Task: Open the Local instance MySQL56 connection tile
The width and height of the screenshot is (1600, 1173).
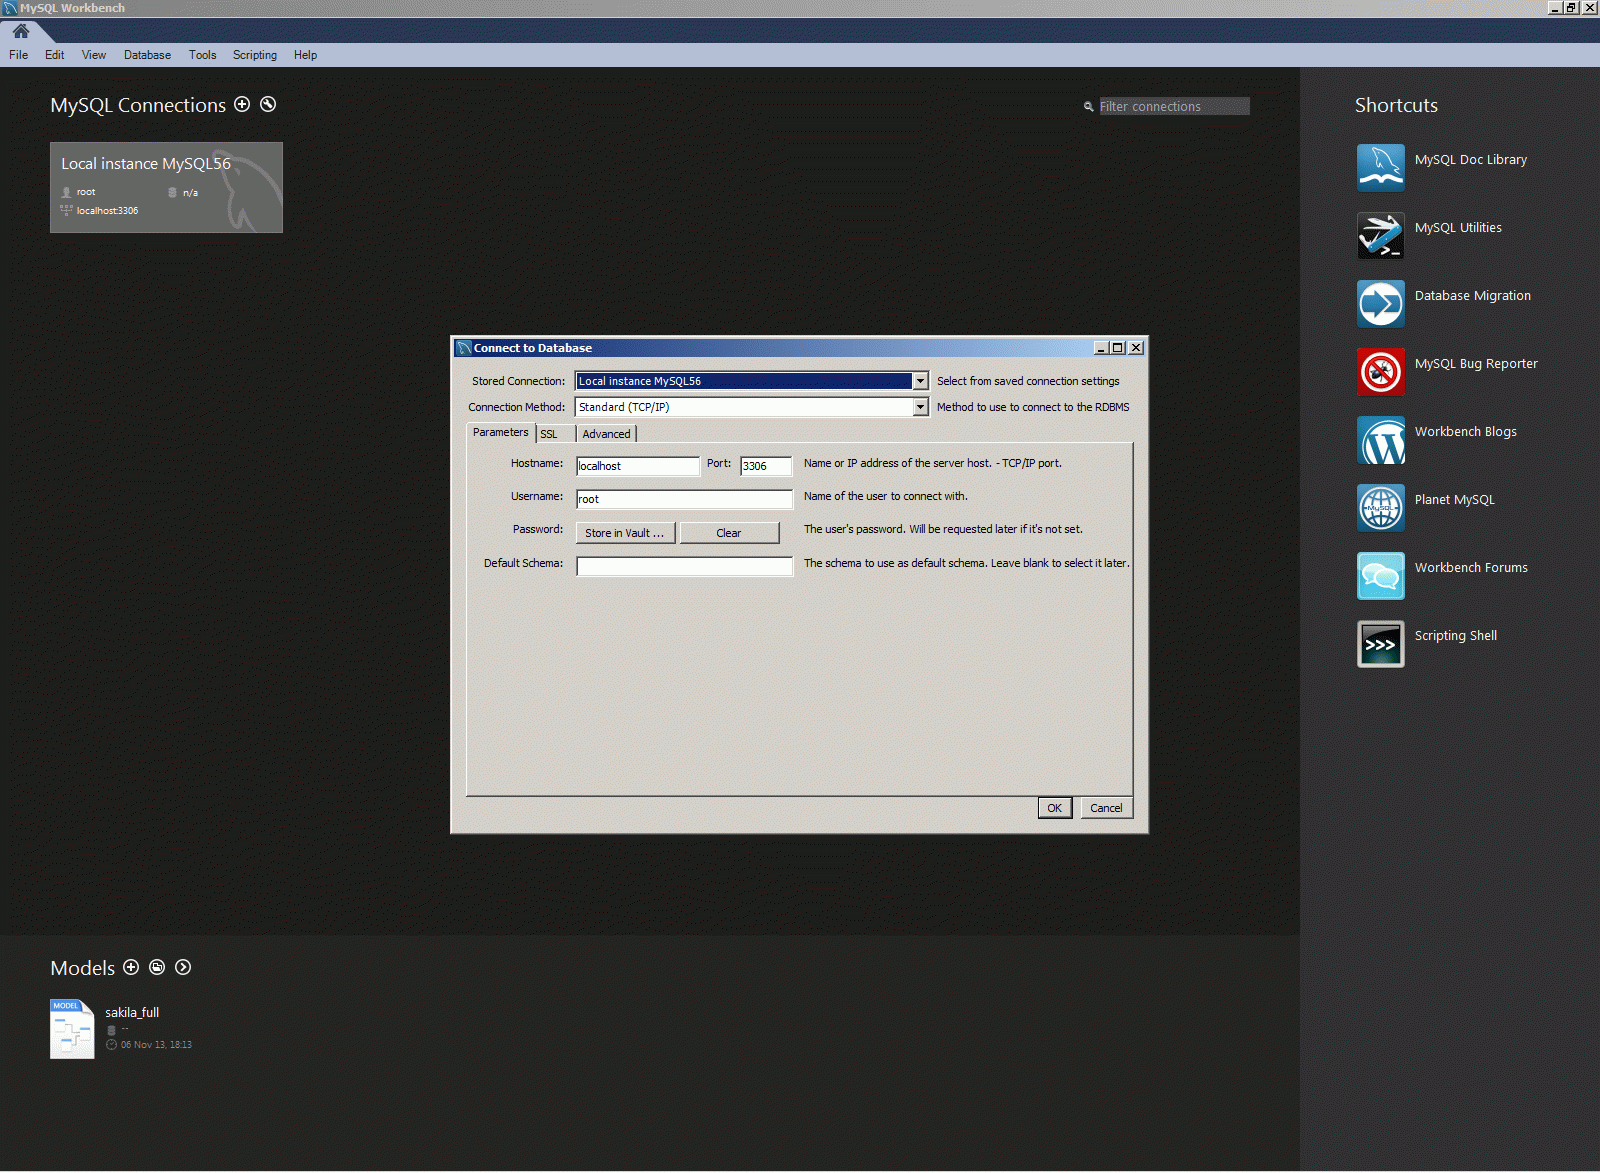Action: tap(166, 187)
